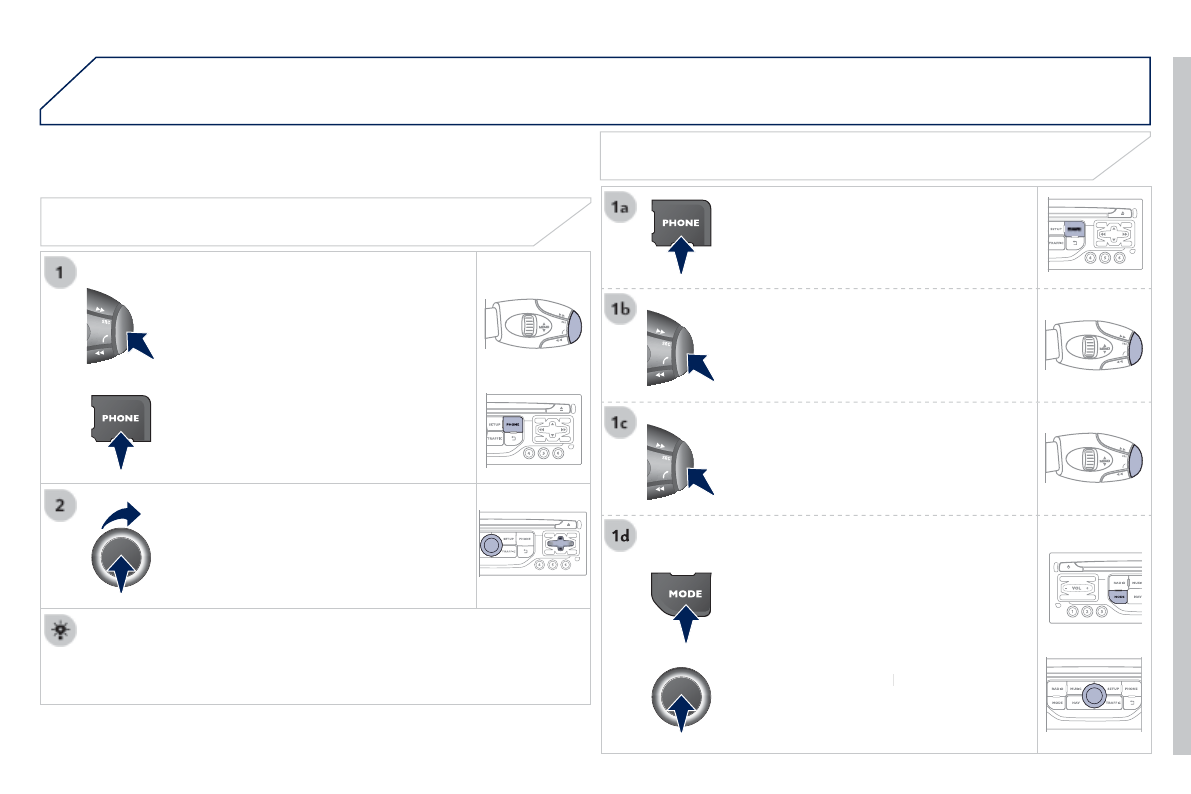Viewport: 1191px width, 794px height.
Task: Select the step 1 number badge
Action: (x=60, y=272)
